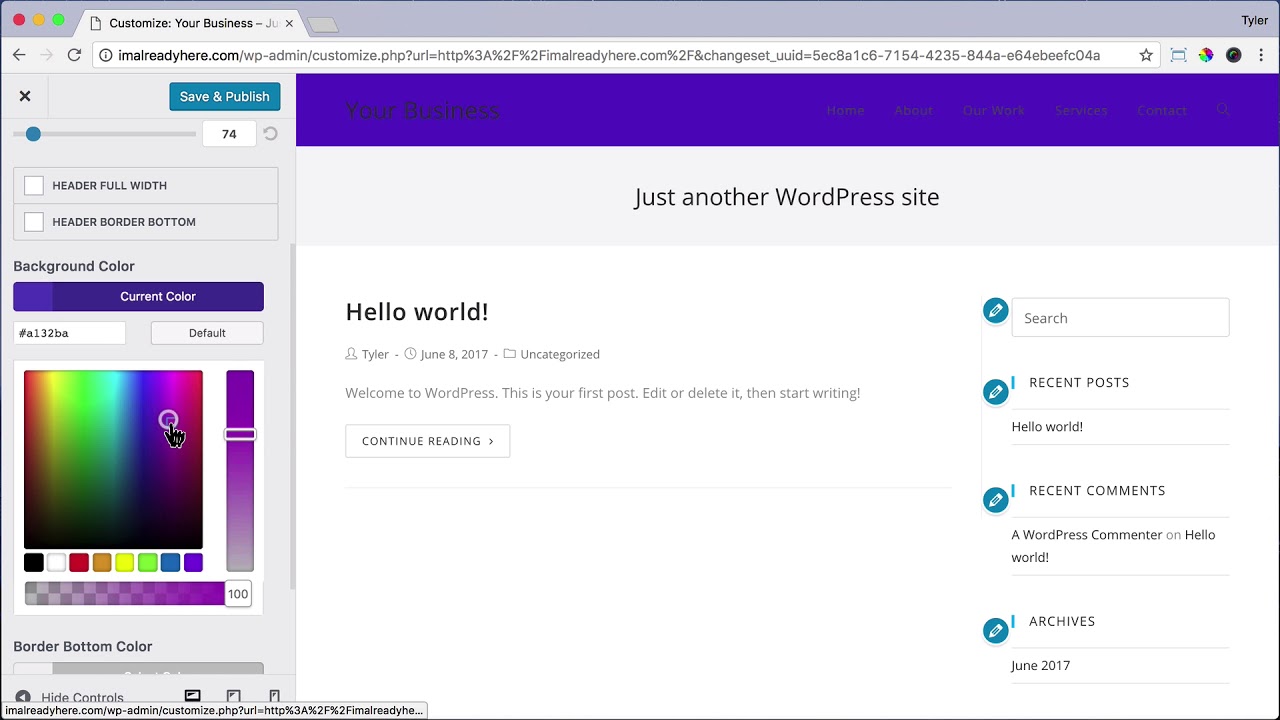Click the edit pencil beside Search widget

995,311
